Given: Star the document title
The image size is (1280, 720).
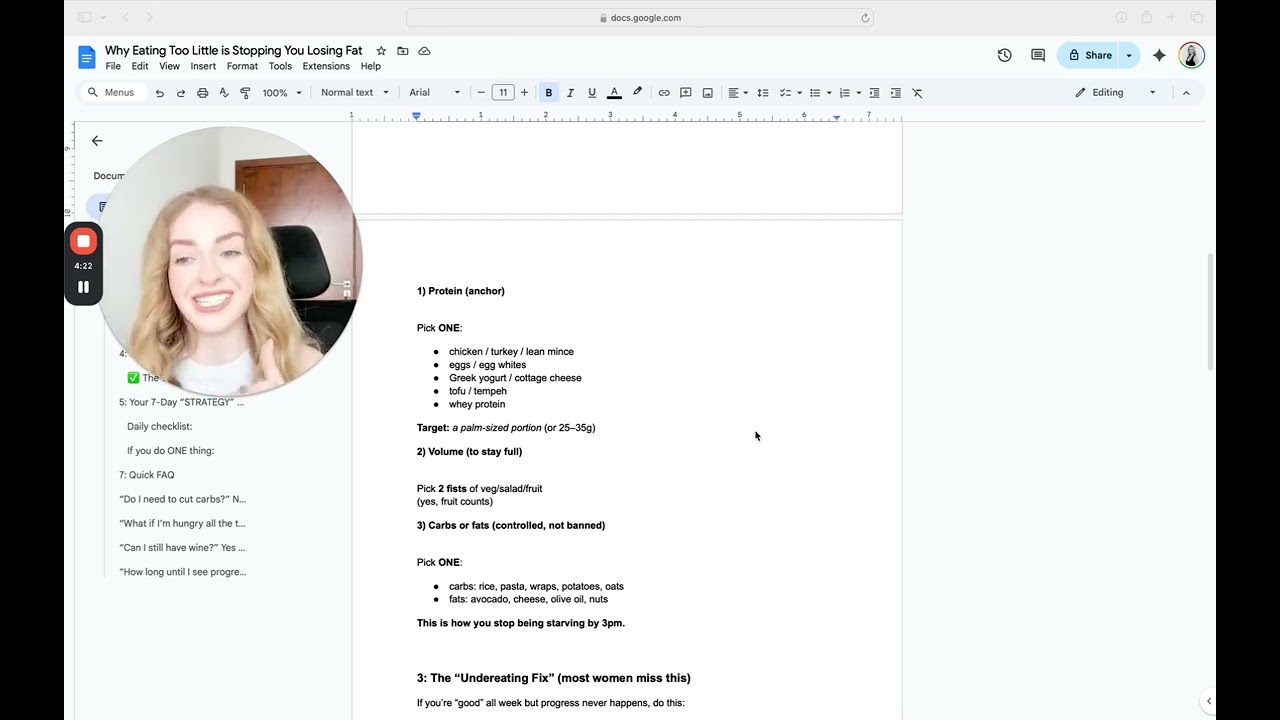Looking at the screenshot, I should pyautogui.click(x=381, y=51).
